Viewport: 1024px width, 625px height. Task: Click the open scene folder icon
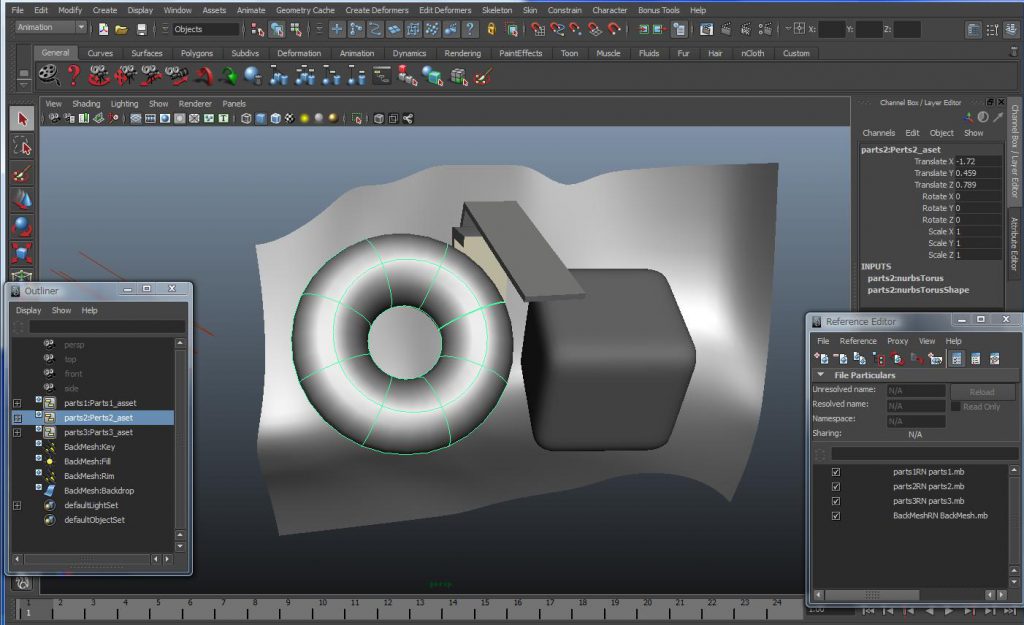pos(121,29)
